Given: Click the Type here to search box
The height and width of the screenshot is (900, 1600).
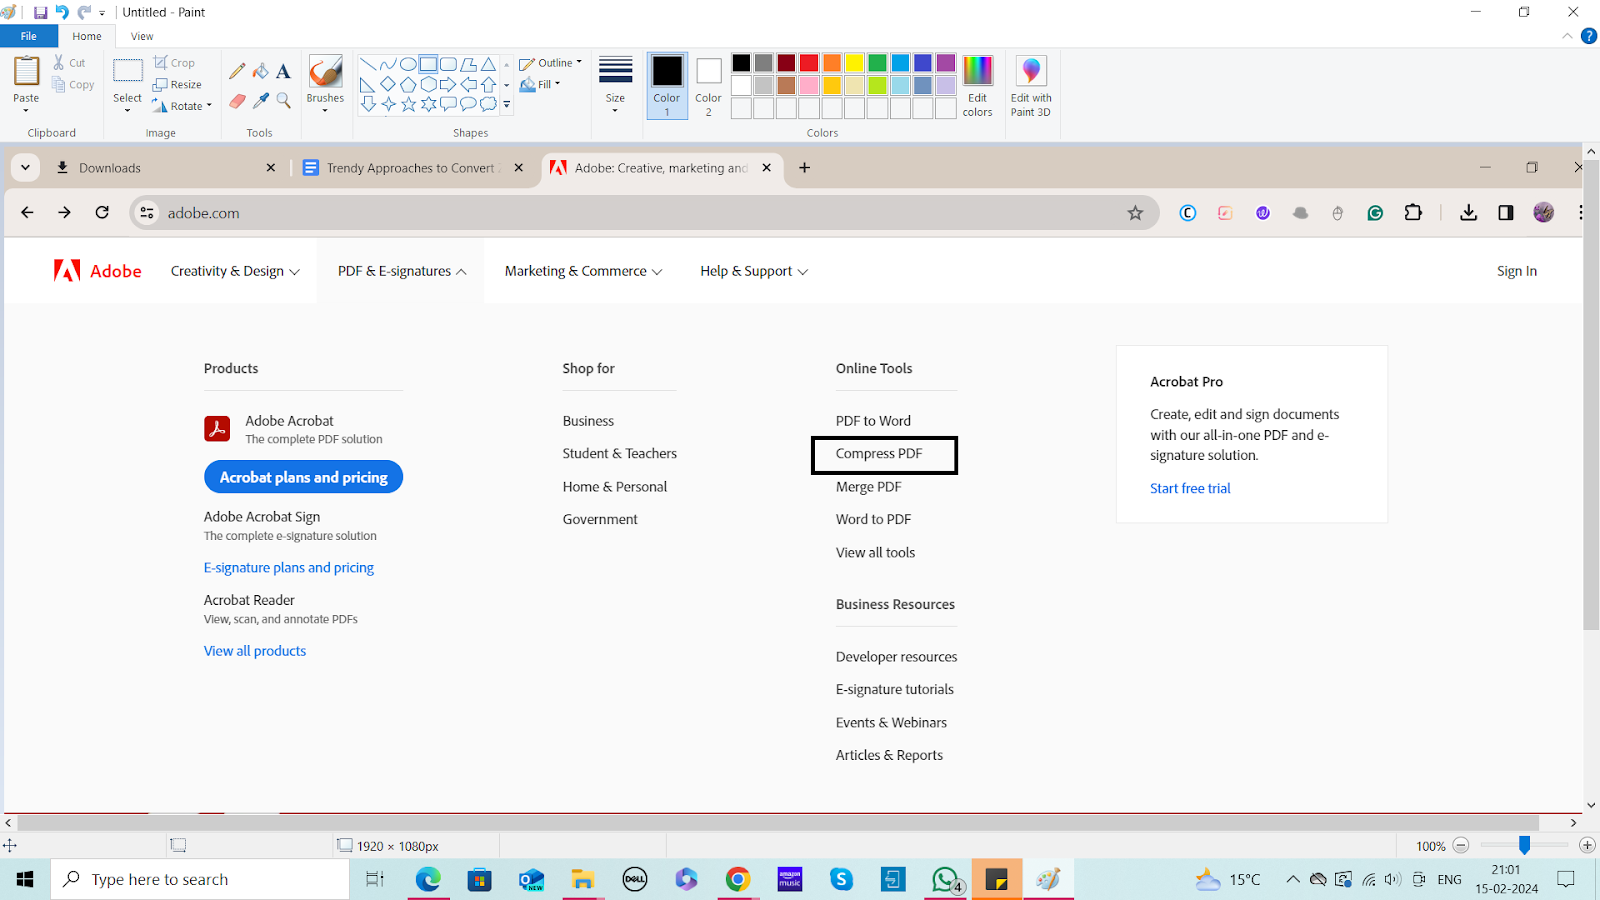Looking at the screenshot, I should (200, 879).
